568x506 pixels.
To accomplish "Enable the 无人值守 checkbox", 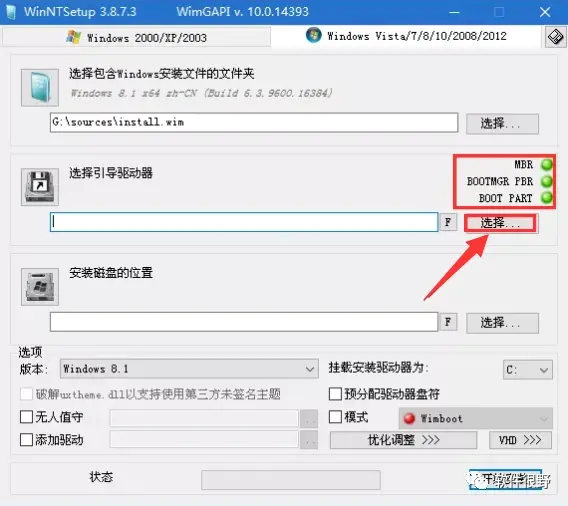I will pos(26,417).
